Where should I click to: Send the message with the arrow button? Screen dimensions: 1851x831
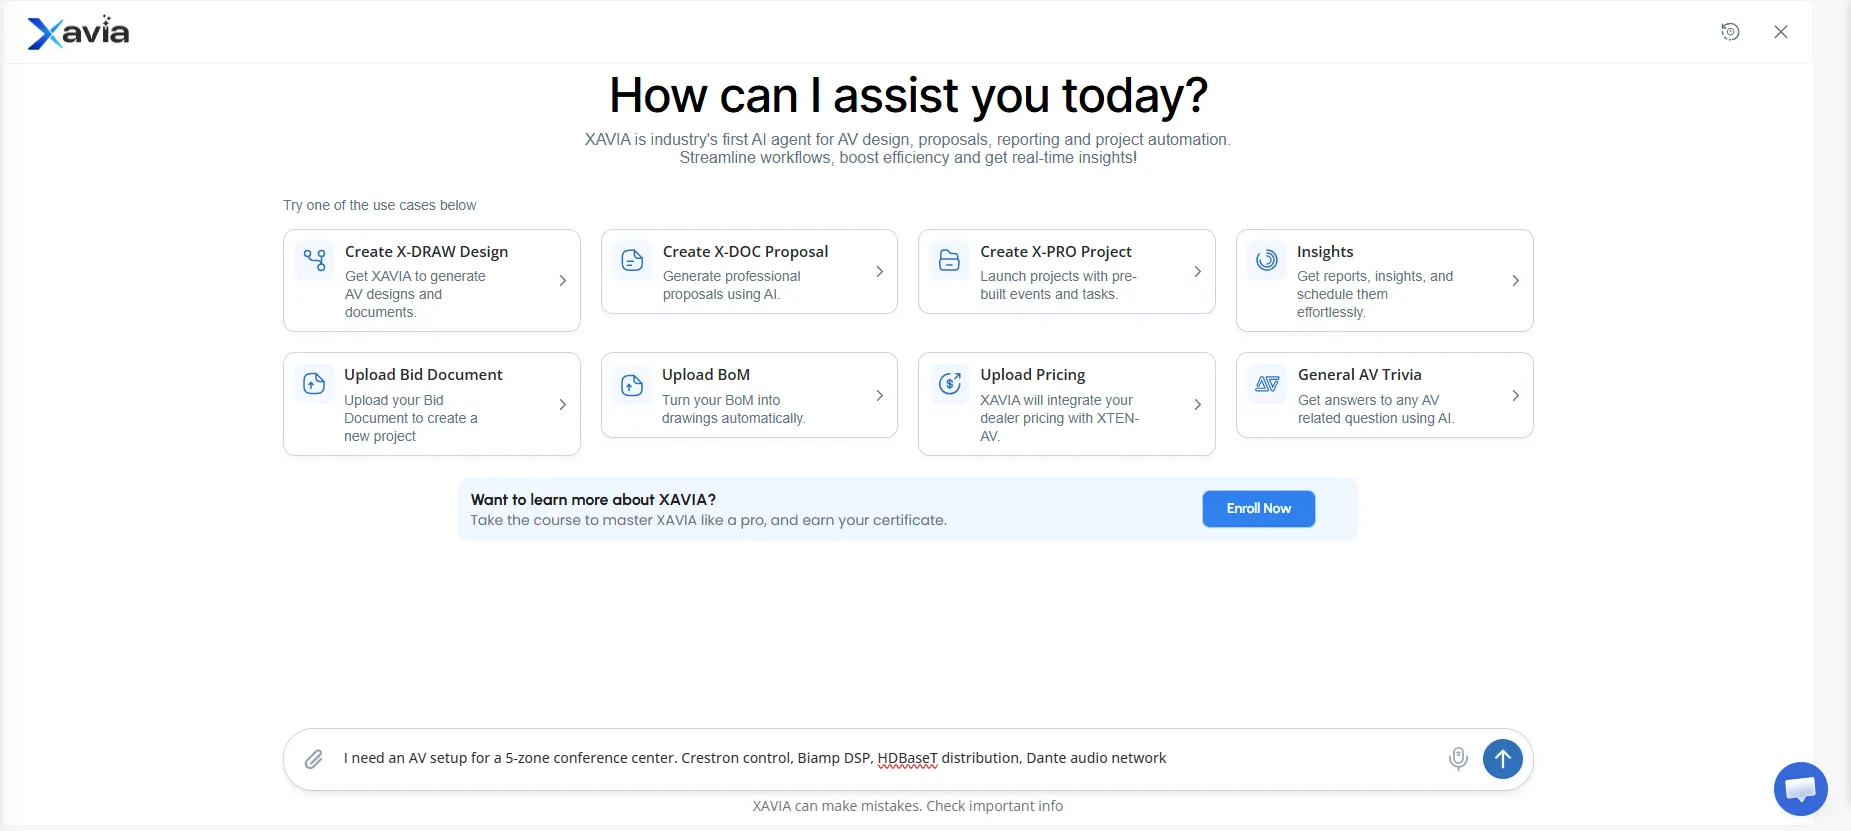pyautogui.click(x=1502, y=759)
